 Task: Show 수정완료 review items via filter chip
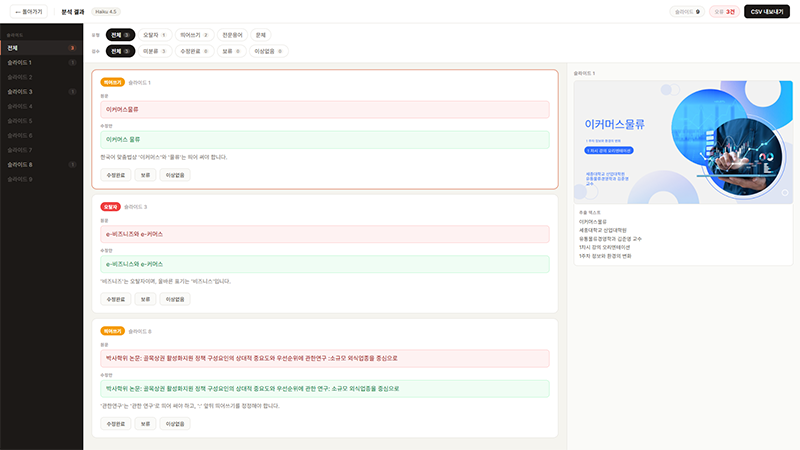[x=194, y=51]
